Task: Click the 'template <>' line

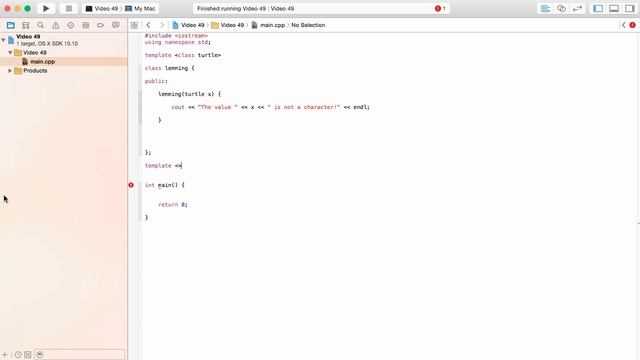Action: [164, 166]
